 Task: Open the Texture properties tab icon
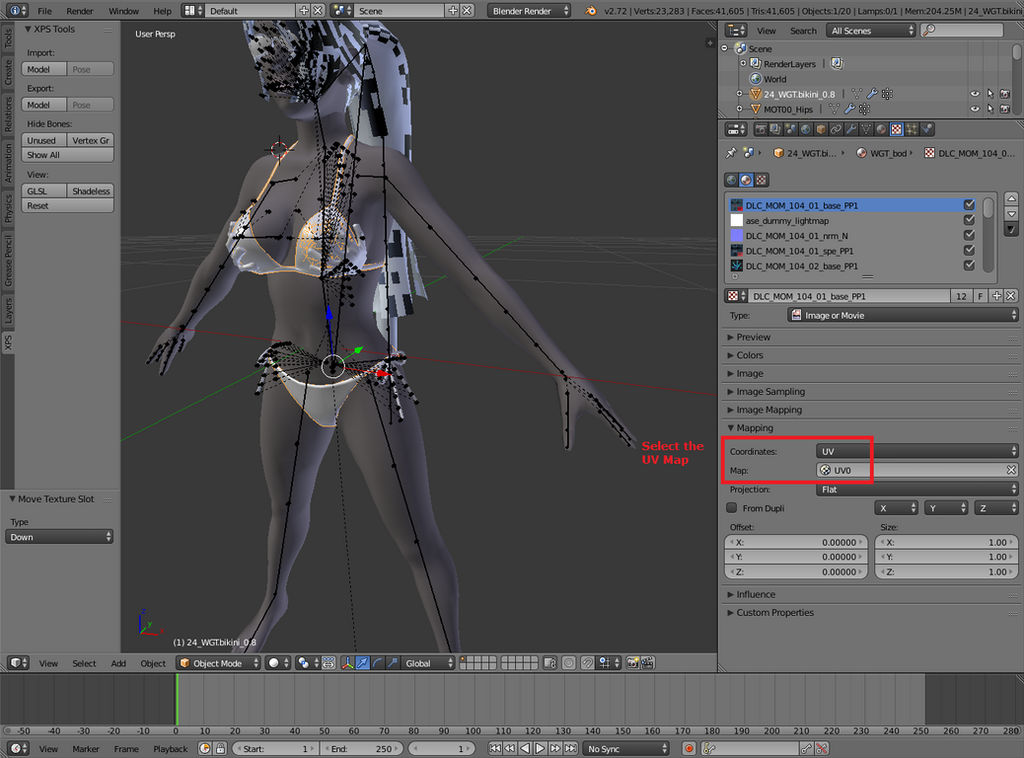click(896, 129)
